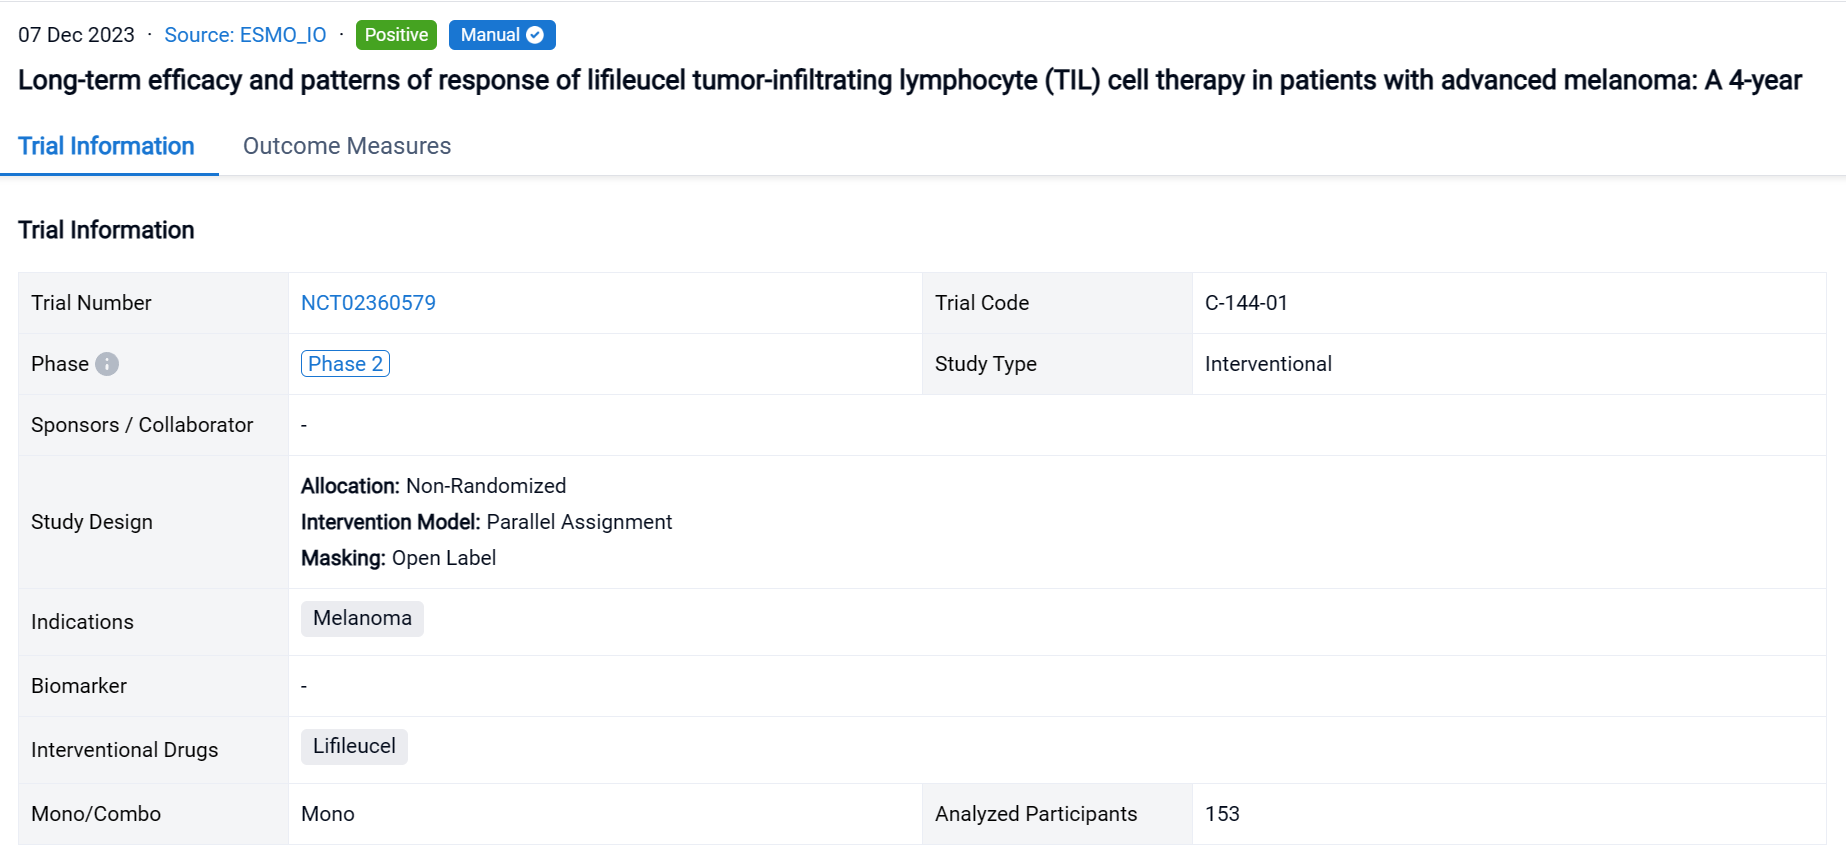Click the Trial Information section heading

[x=106, y=230]
